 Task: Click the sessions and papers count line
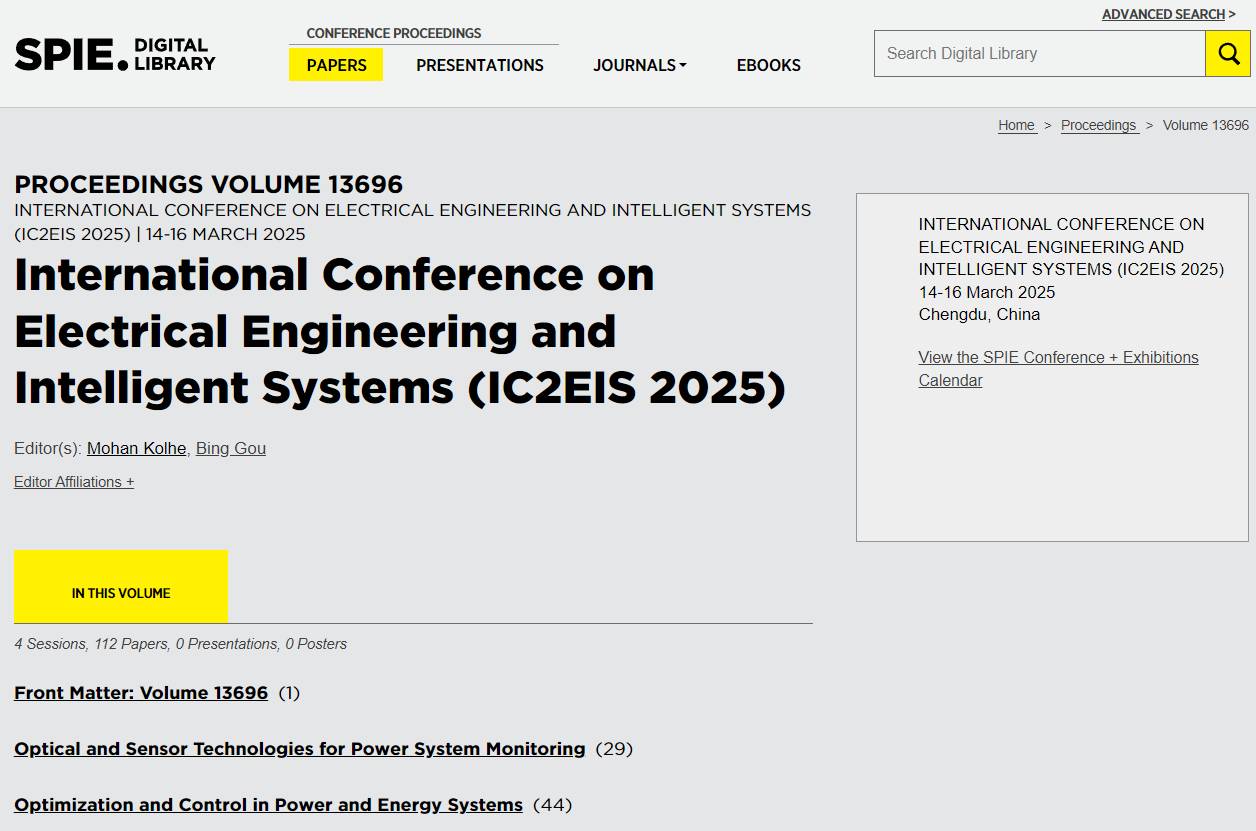(180, 644)
